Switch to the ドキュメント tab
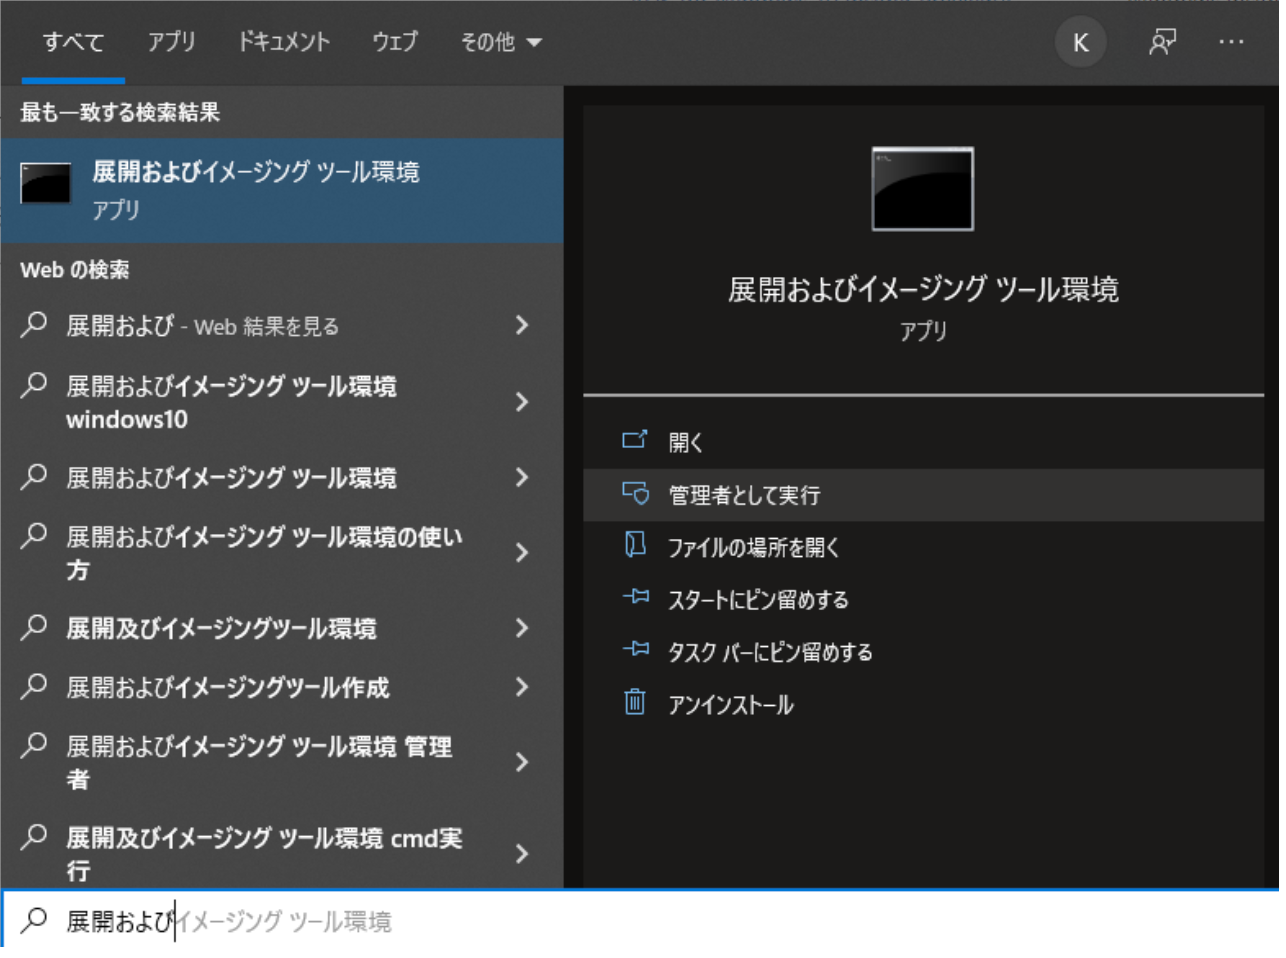This screenshot has width=1286, height=958. [x=284, y=42]
